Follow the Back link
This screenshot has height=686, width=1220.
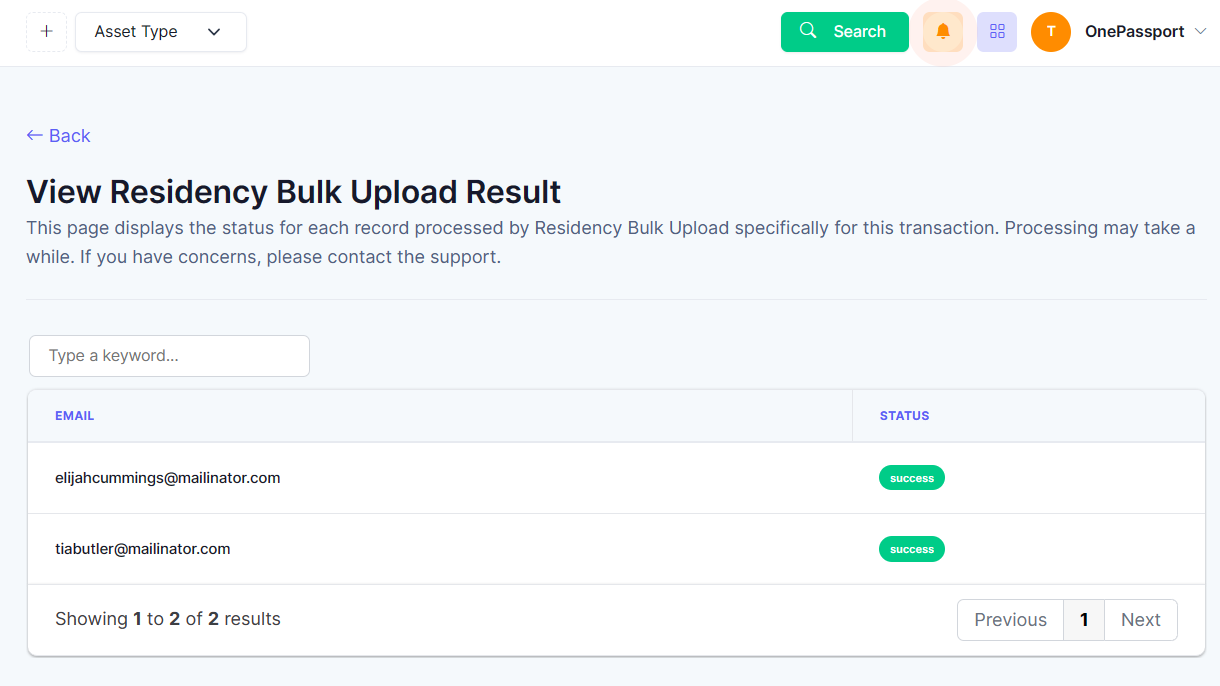tap(58, 136)
